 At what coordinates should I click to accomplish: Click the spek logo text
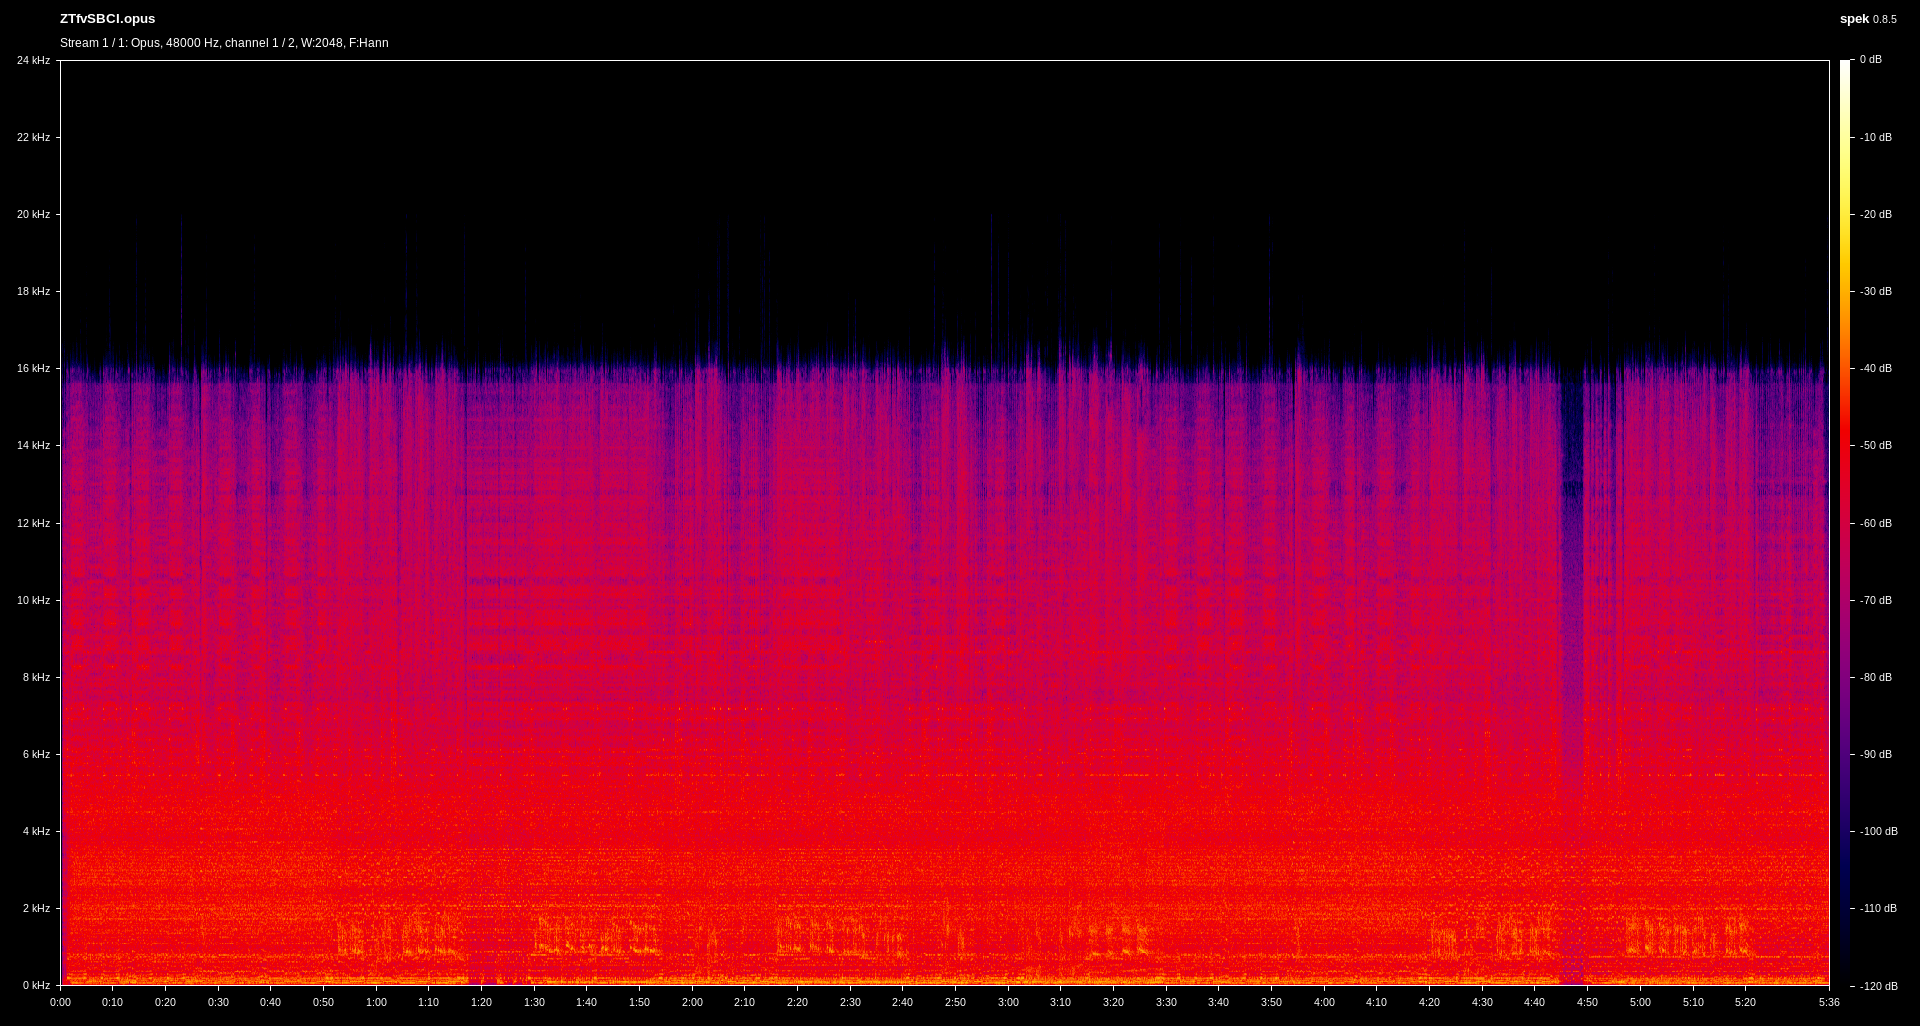tap(1854, 19)
